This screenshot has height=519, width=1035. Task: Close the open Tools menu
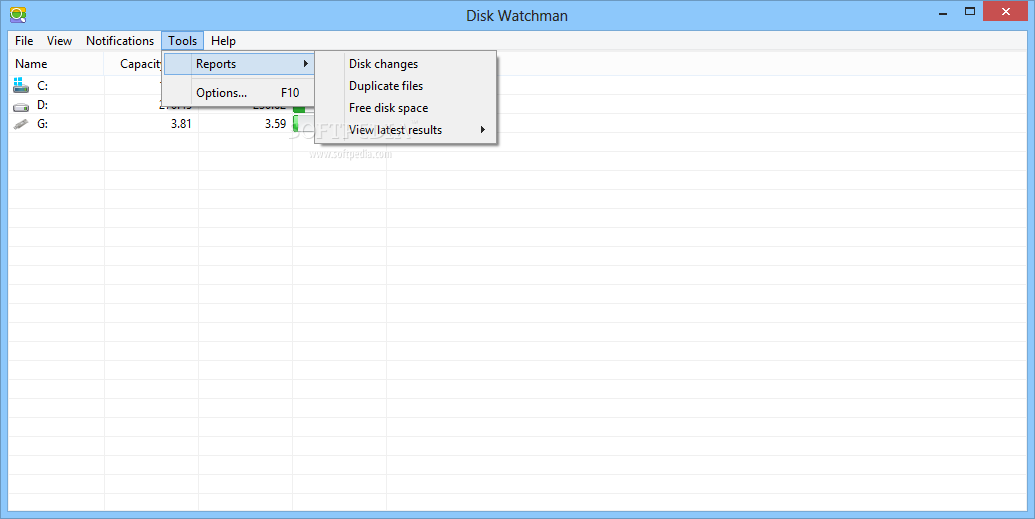click(183, 41)
